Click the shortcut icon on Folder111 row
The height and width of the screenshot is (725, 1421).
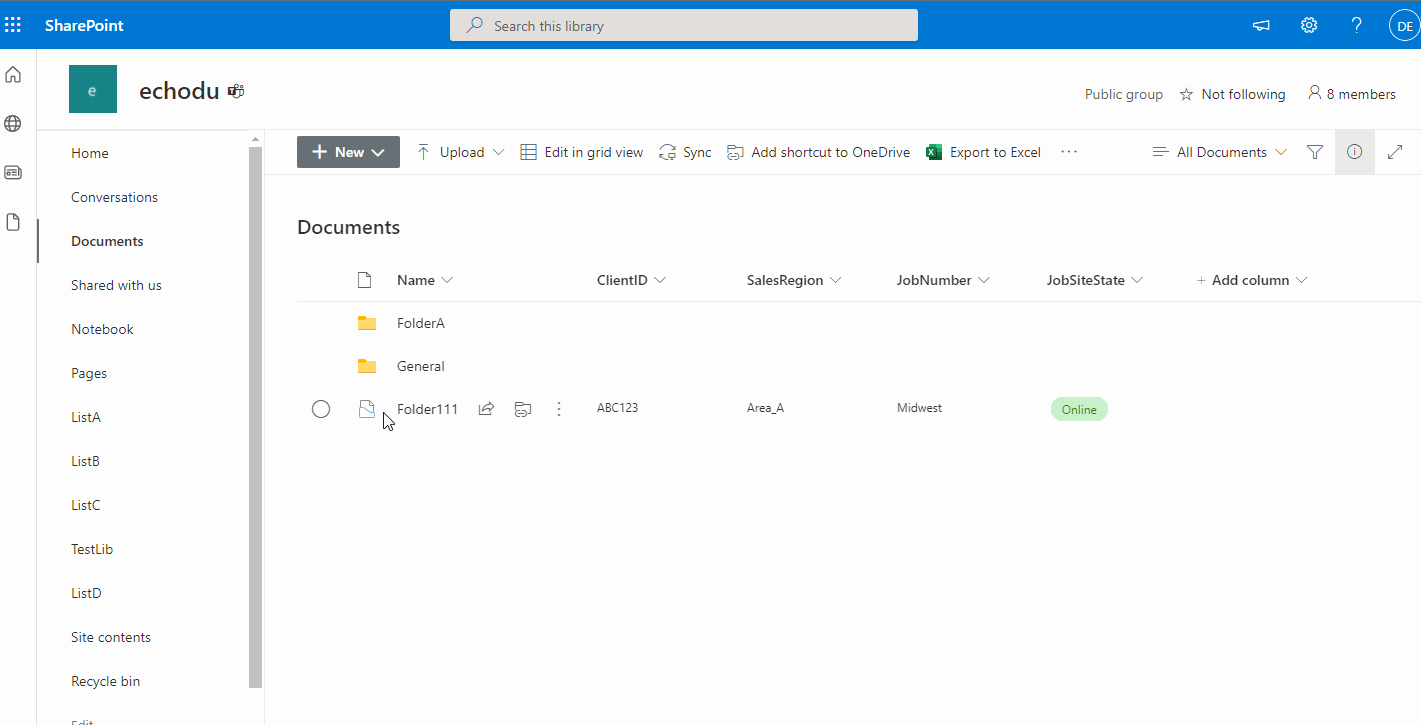click(522, 408)
